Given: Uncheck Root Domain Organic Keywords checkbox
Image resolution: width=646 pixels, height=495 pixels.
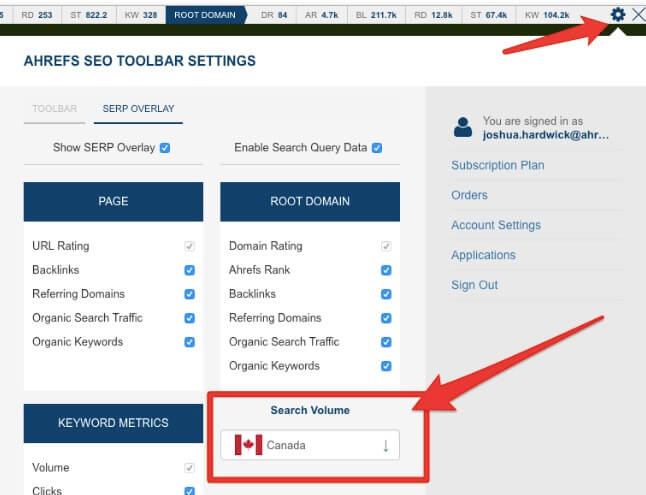Looking at the screenshot, I should click(386, 366).
